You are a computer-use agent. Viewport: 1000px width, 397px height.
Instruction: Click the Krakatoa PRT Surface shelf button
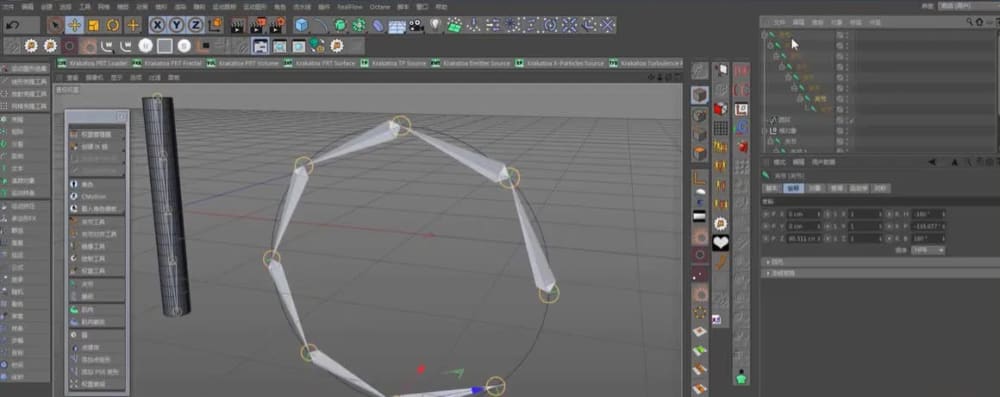click(x=320, y=63)
